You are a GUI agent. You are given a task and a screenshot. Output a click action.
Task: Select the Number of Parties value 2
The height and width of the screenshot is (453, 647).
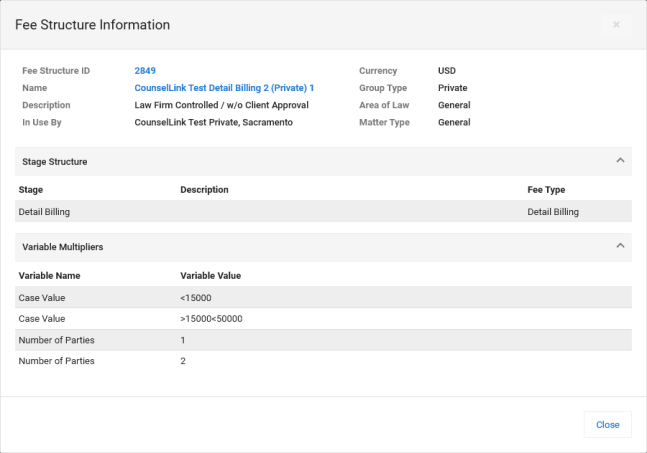click(183, 361)
